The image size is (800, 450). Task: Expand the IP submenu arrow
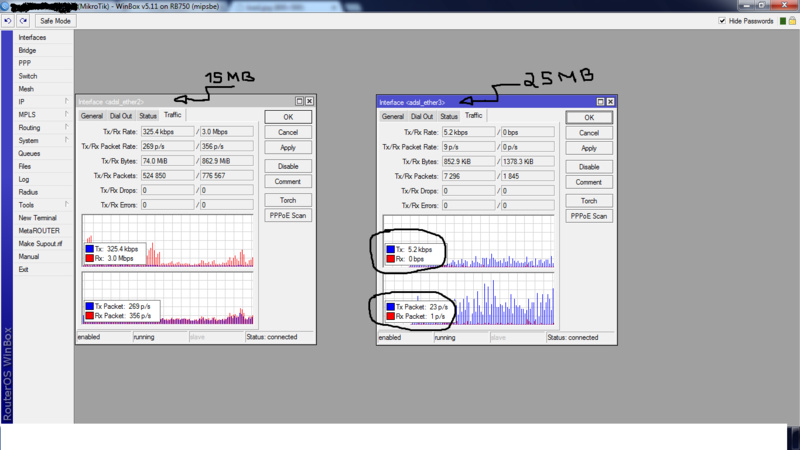point(66,101)
